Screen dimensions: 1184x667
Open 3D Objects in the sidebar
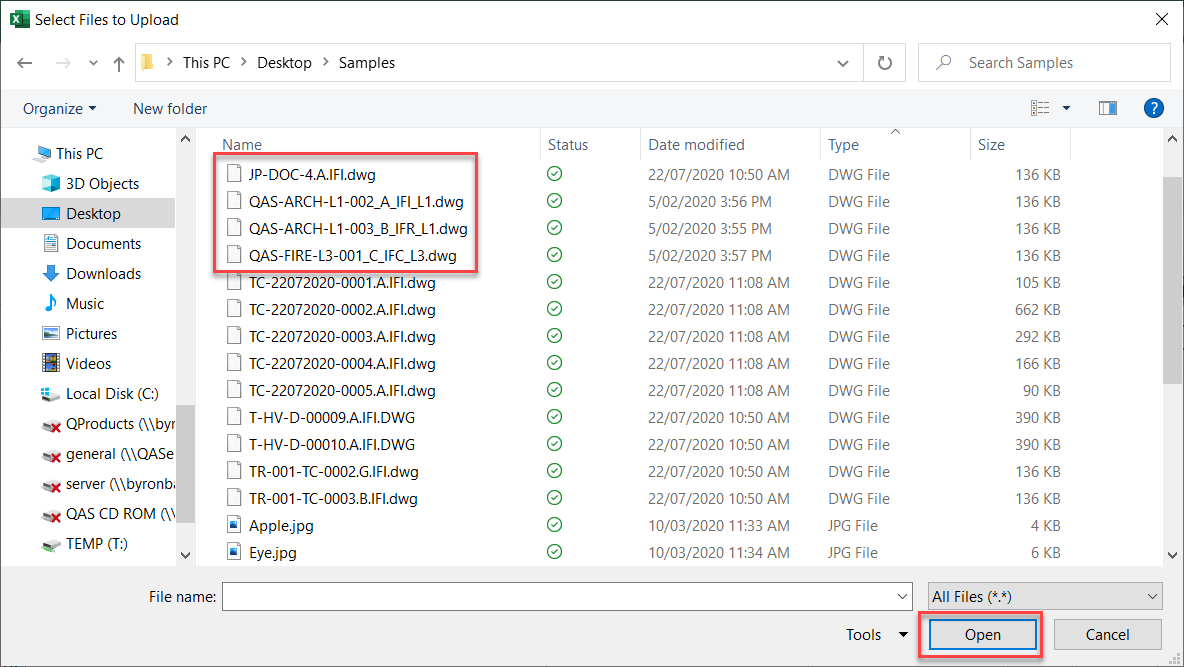91,184
